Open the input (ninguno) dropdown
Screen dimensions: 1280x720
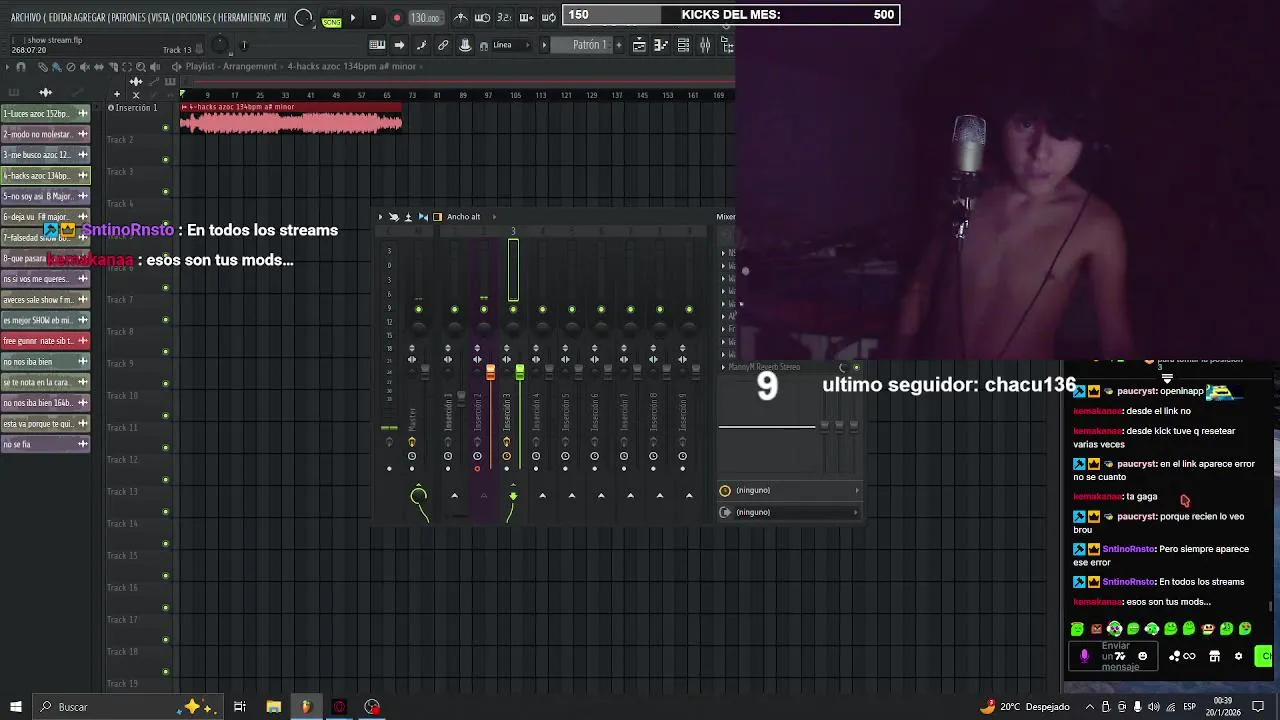790,490
